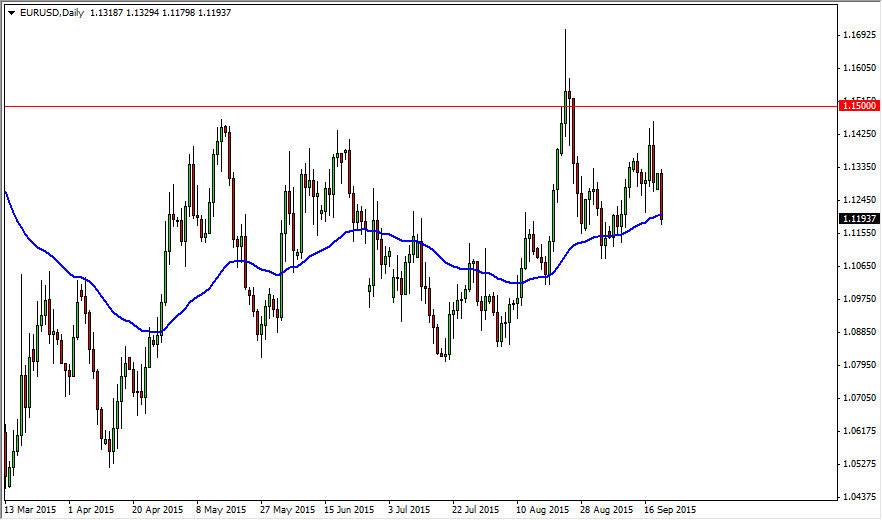882x520 pixels.
Task: Click the 8 May 2015 date label
Action: [x=220, y=510]
